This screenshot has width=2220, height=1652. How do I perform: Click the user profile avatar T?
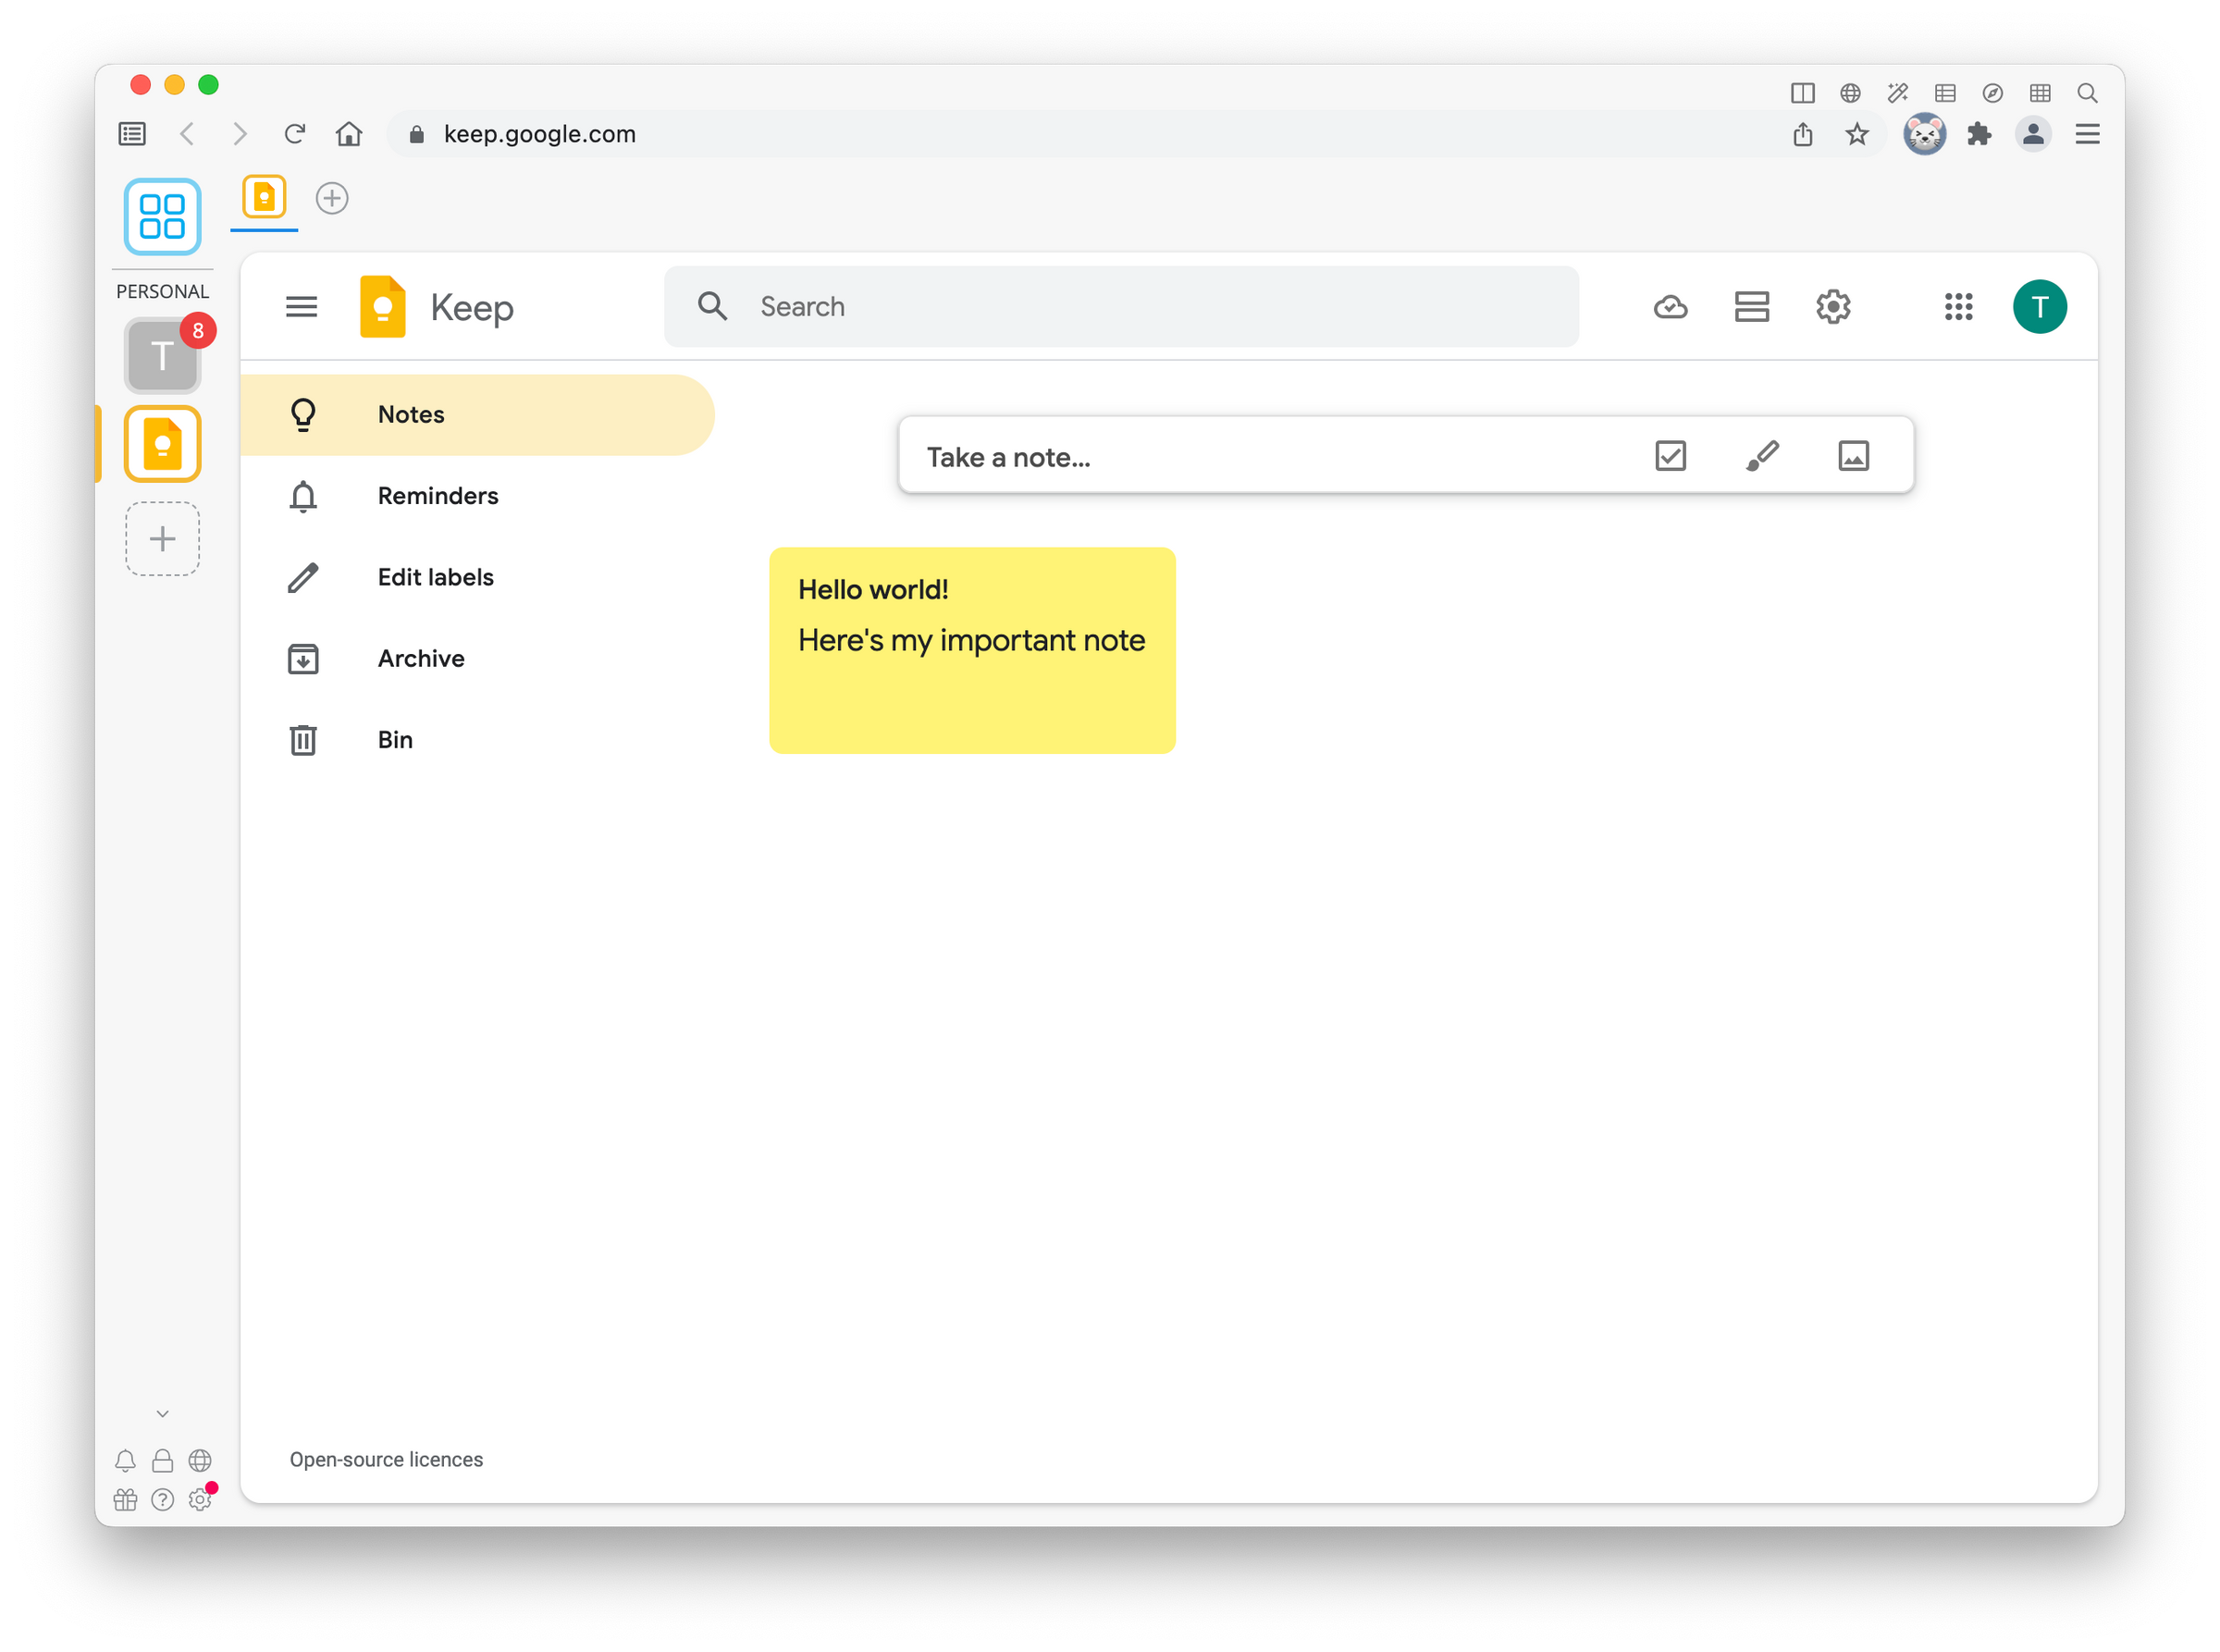point(2040,307)
